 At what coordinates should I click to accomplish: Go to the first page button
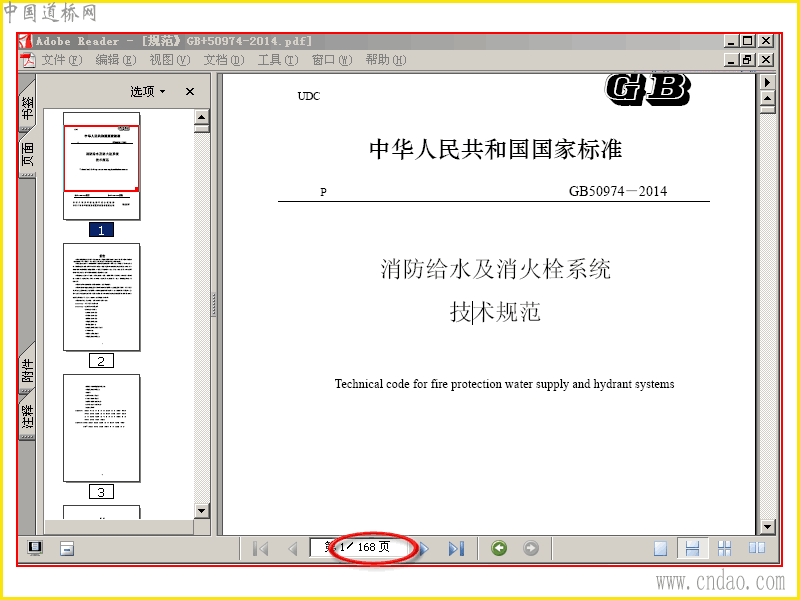261,549
